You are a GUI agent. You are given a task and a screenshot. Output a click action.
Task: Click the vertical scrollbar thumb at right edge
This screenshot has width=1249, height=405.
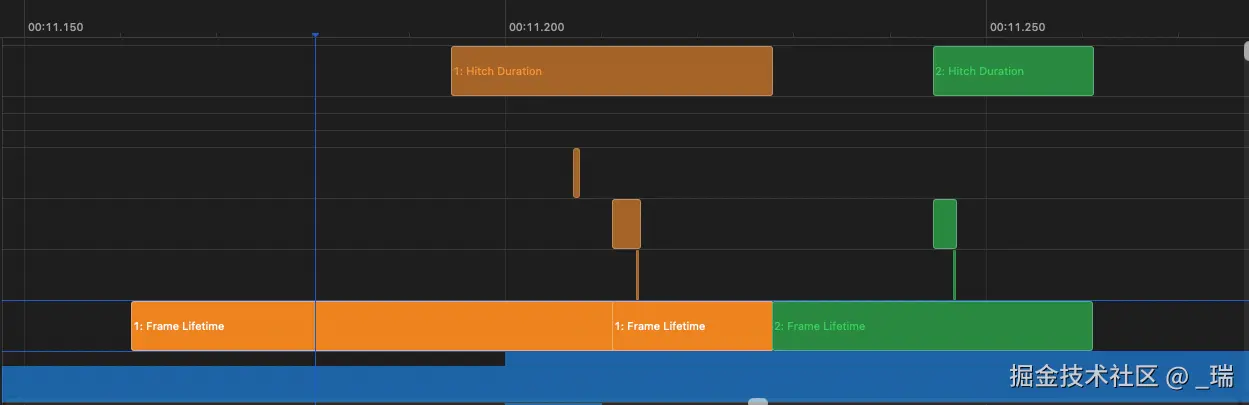click(1245, 52)
